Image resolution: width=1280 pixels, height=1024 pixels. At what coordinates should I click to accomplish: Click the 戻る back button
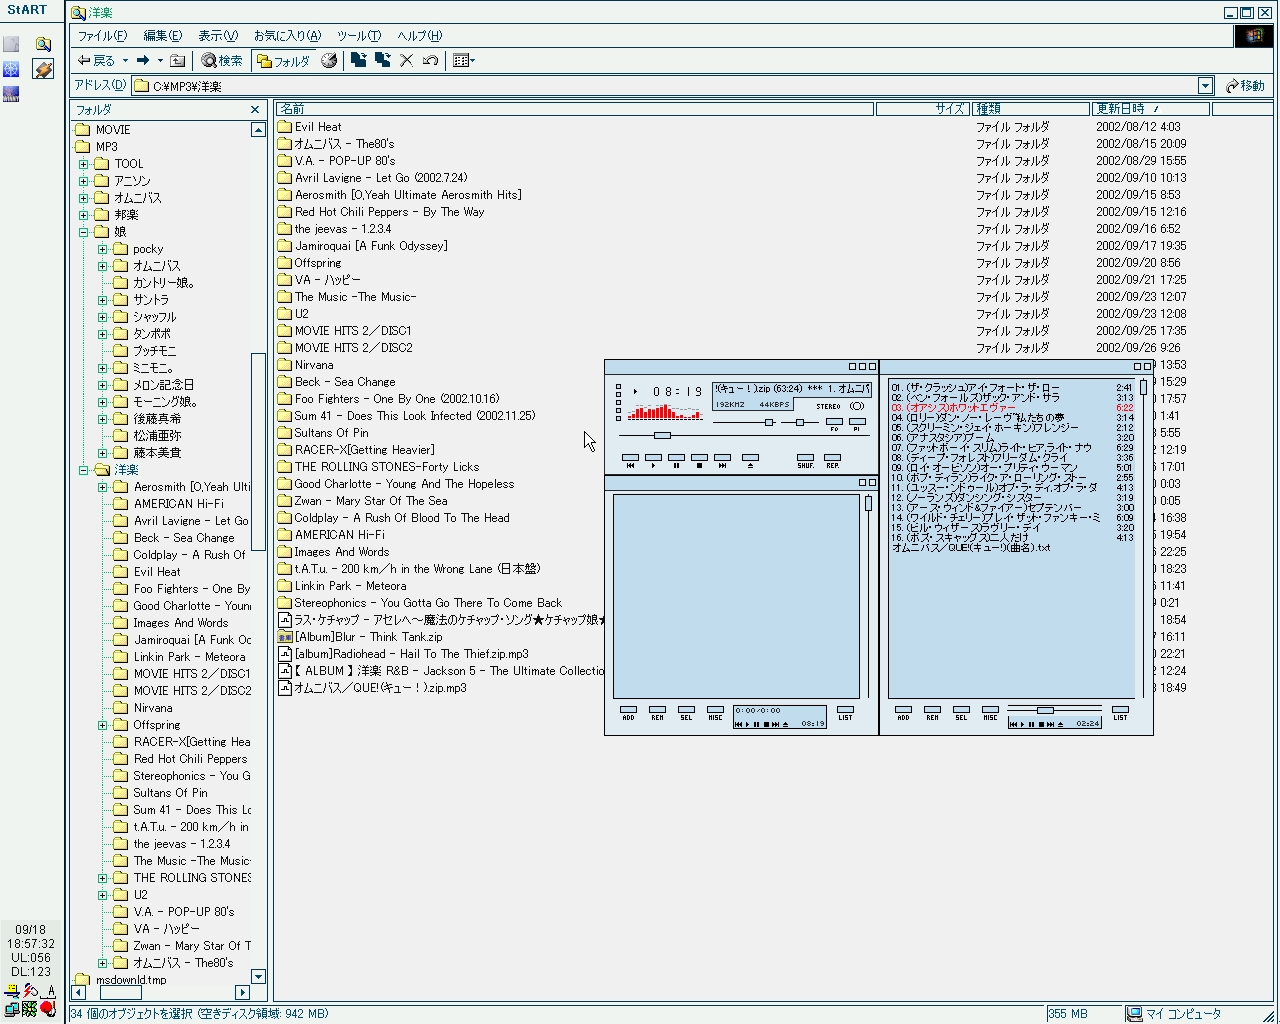(x=96, y=61)
